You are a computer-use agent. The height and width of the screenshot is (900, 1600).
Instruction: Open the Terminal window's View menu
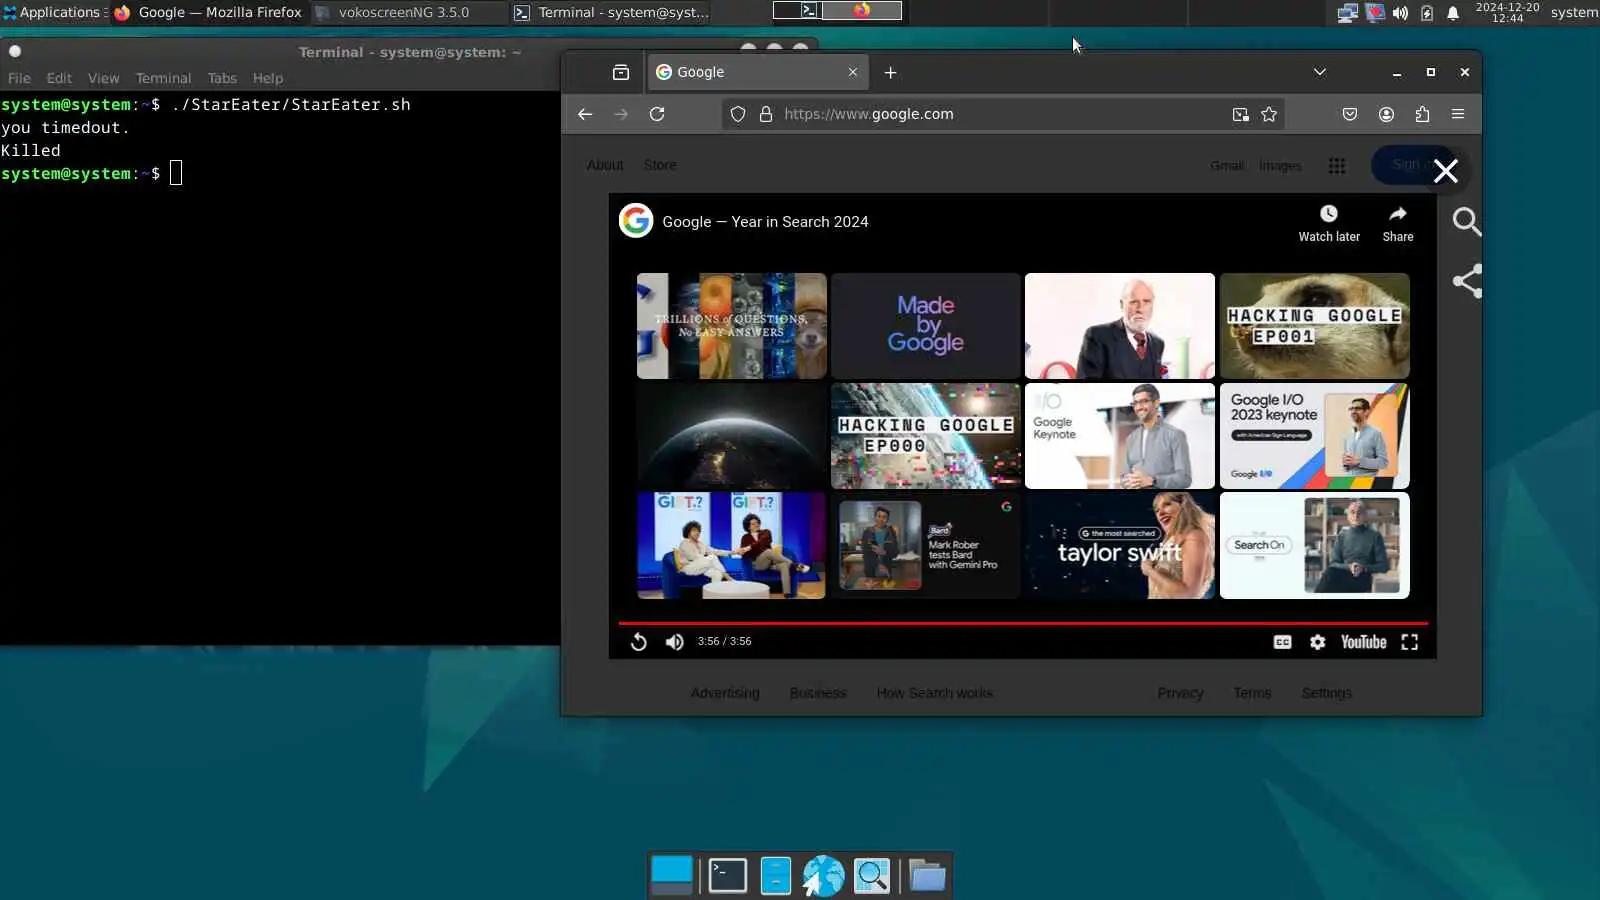(103, 78)
